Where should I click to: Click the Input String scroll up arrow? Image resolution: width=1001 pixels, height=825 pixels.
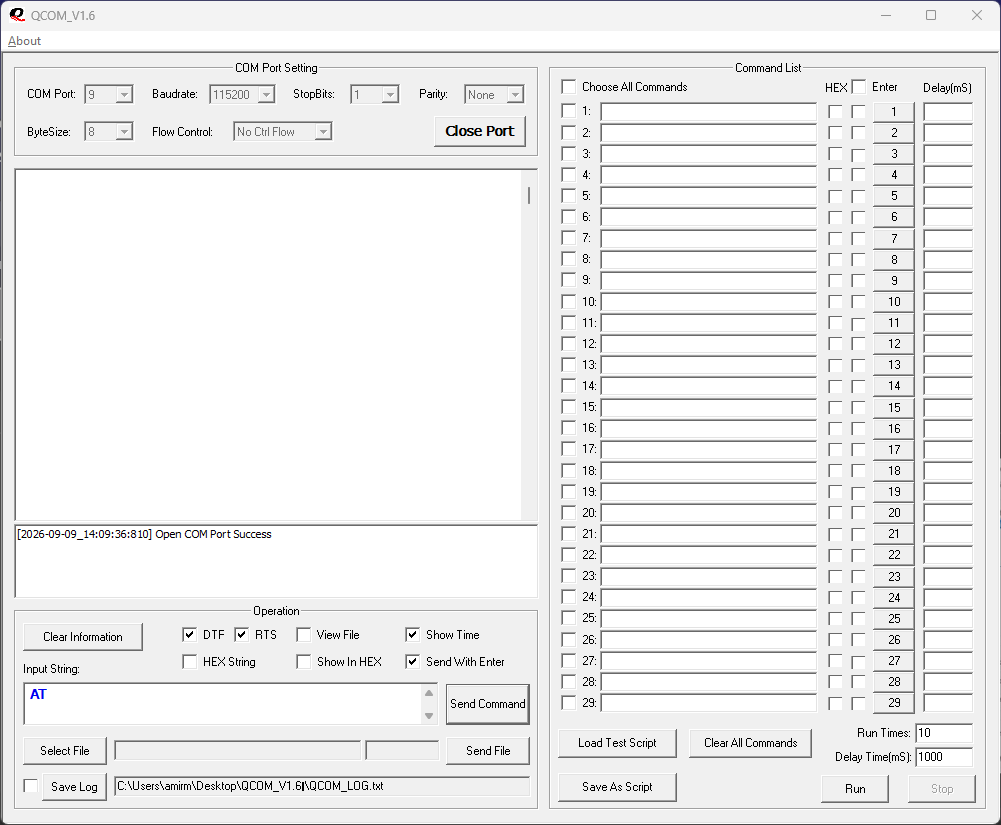pyautogui.click(x=429, y=693)
